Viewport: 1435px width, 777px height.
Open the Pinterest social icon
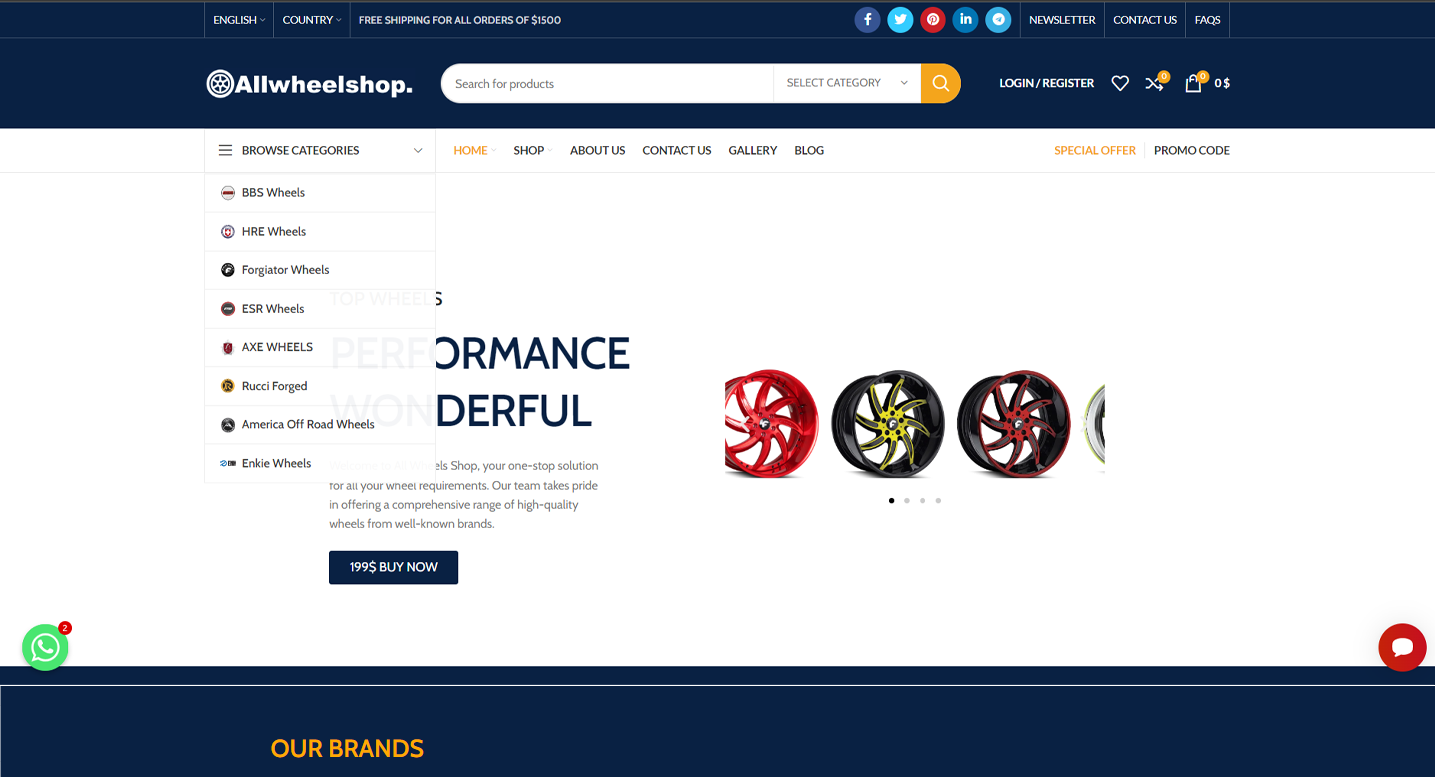pyautogui.click(x=933, y=20)
